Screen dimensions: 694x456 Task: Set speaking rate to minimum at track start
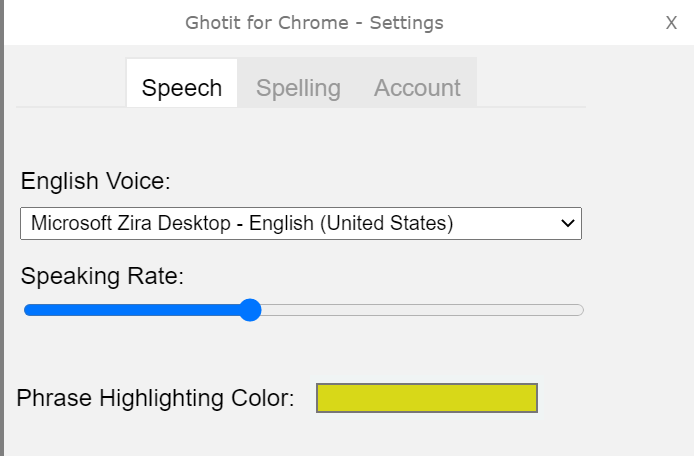27,310
